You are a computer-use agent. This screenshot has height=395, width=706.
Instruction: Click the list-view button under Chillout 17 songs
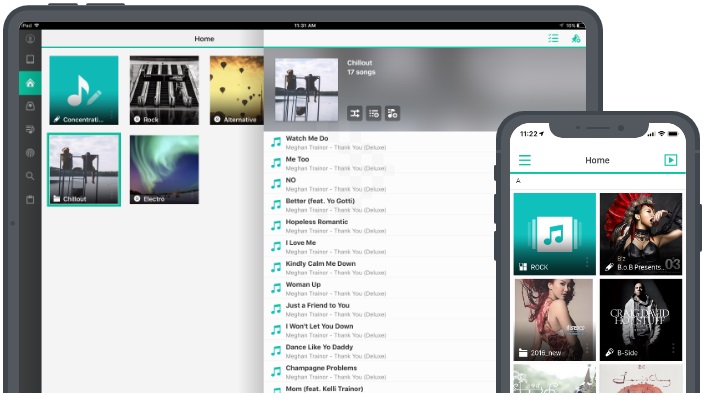[x=374, y=113]
